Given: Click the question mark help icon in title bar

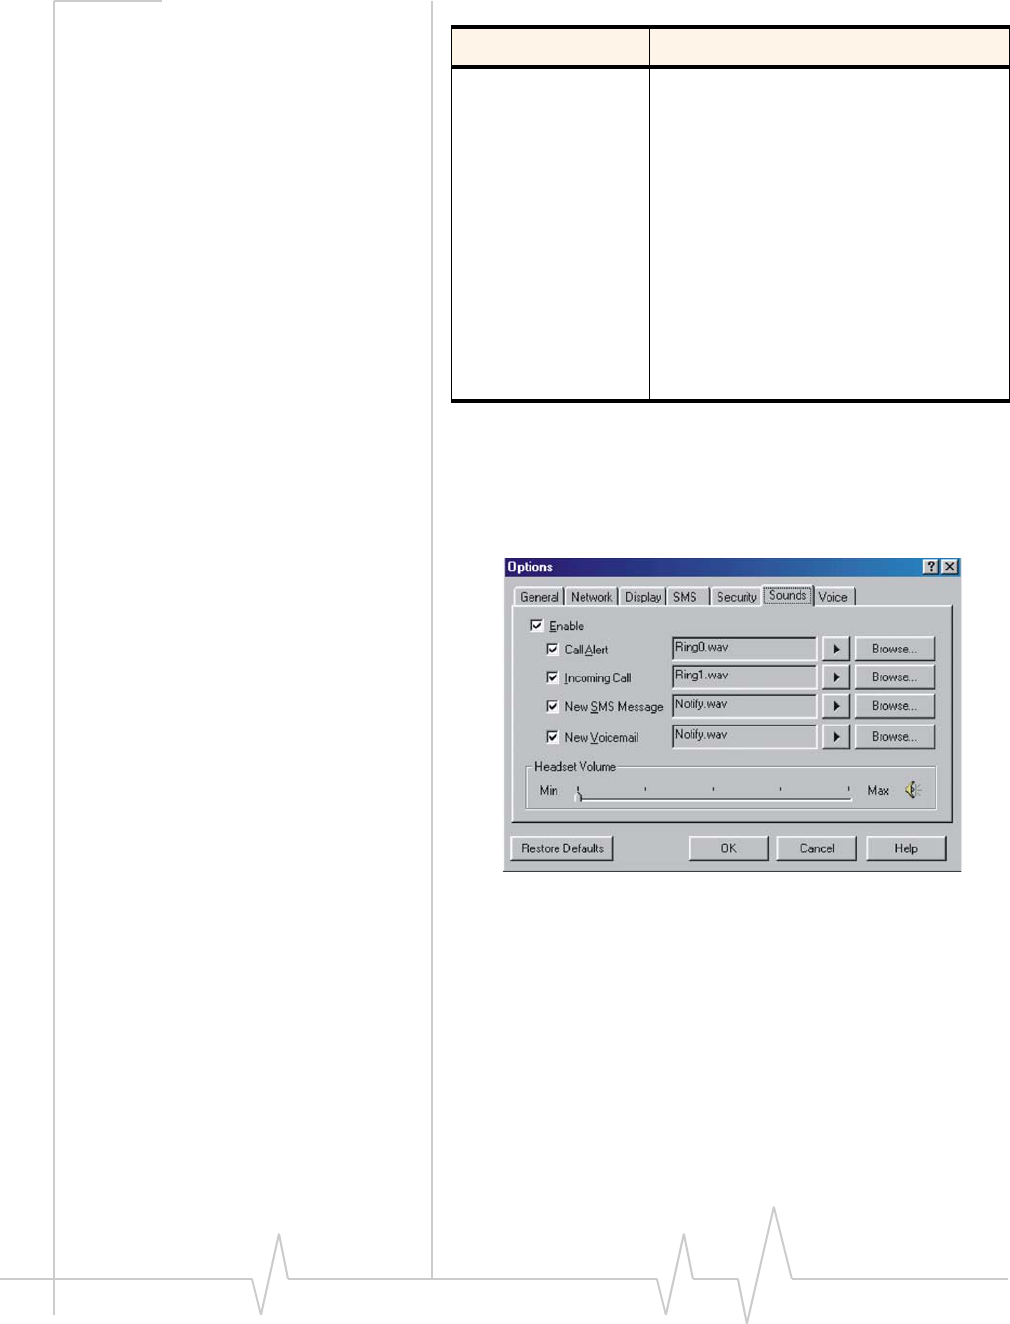Looking at the screenshot, I should [x=931, y=567].
